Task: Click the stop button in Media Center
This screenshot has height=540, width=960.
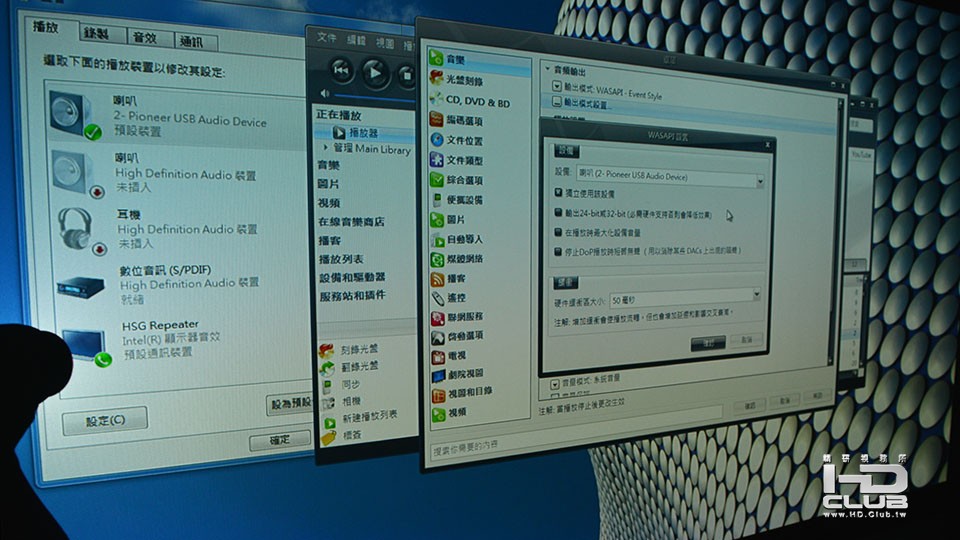Action: pos(406,75)
